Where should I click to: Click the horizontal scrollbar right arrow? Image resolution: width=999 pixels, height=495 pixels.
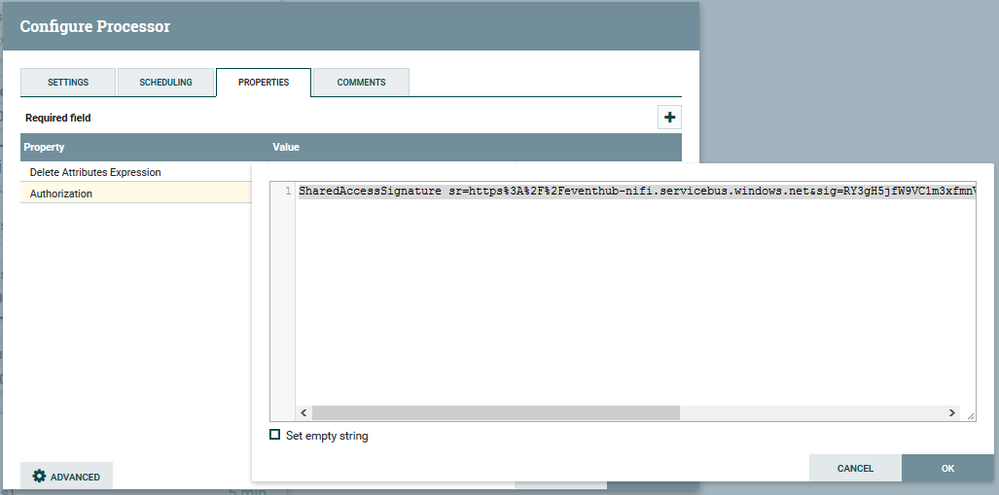point(952,413)
